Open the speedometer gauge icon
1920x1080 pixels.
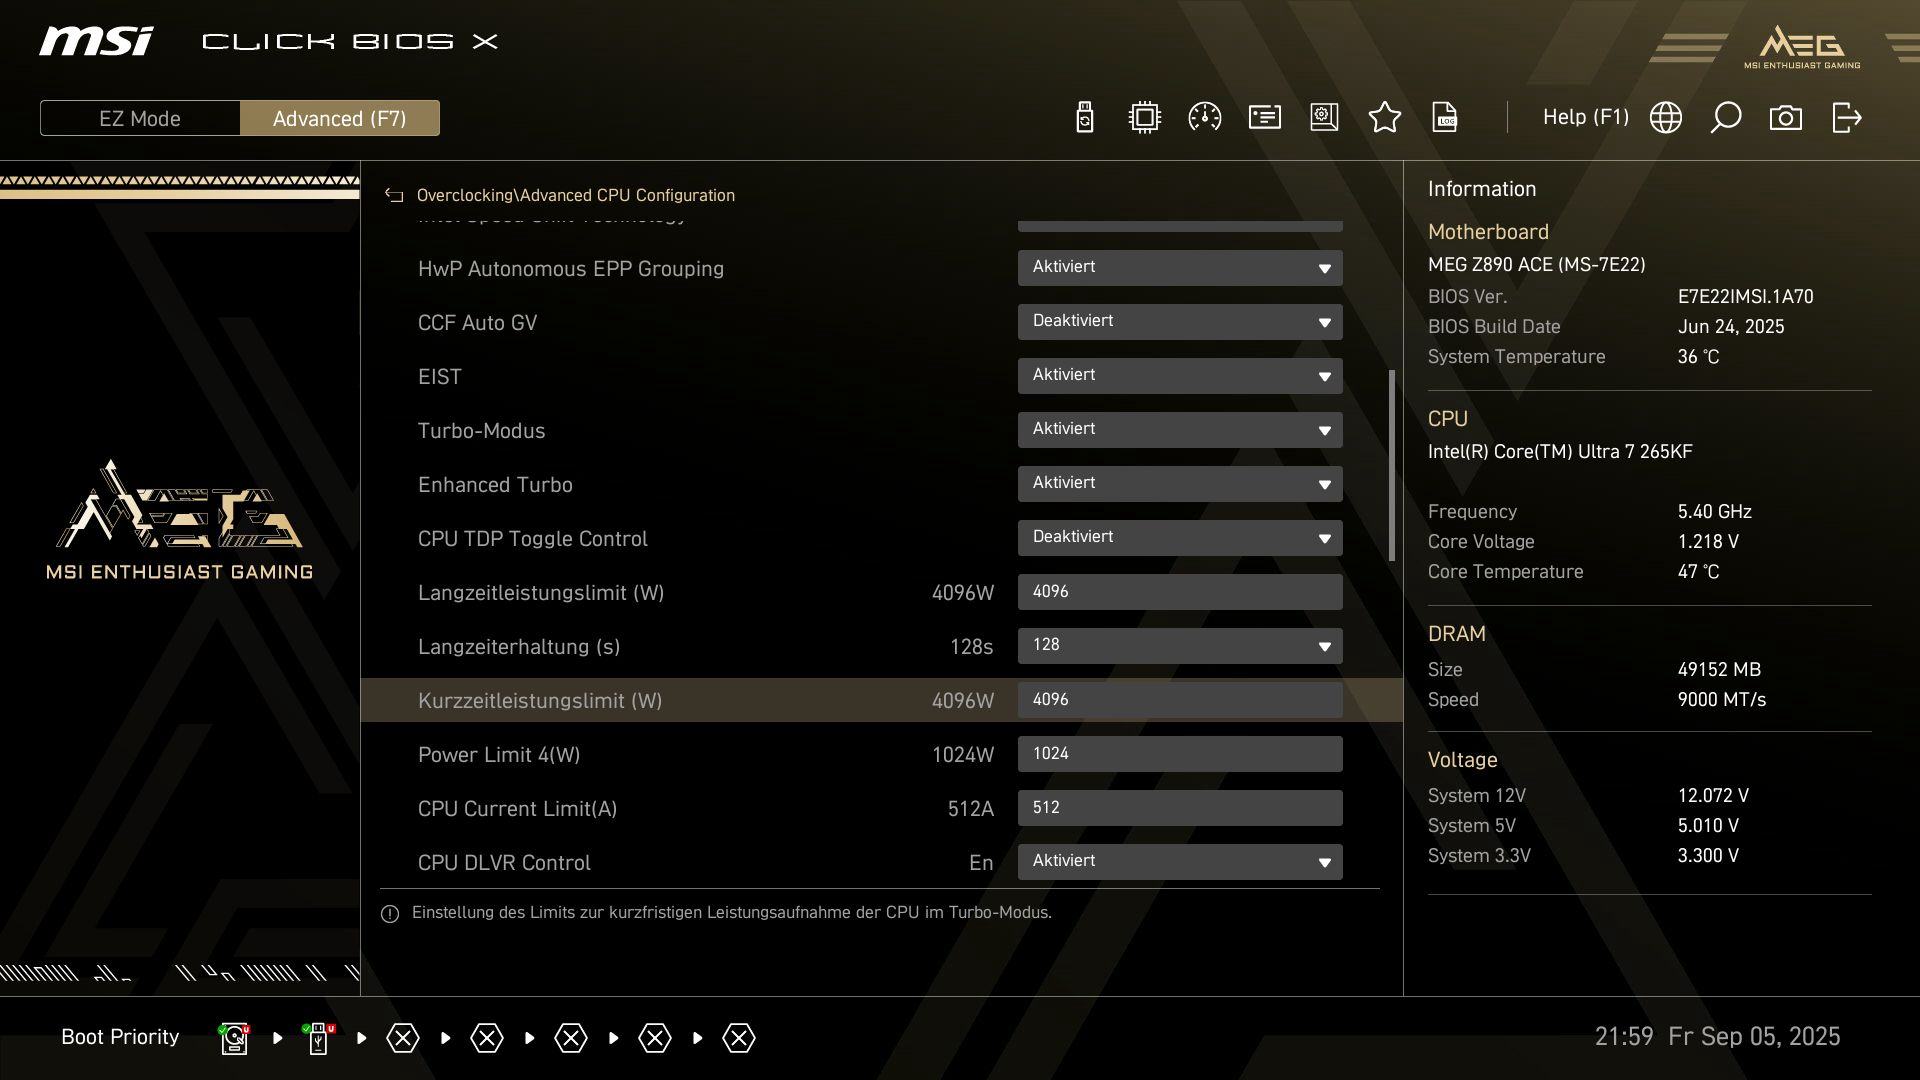click(1204, 118)
